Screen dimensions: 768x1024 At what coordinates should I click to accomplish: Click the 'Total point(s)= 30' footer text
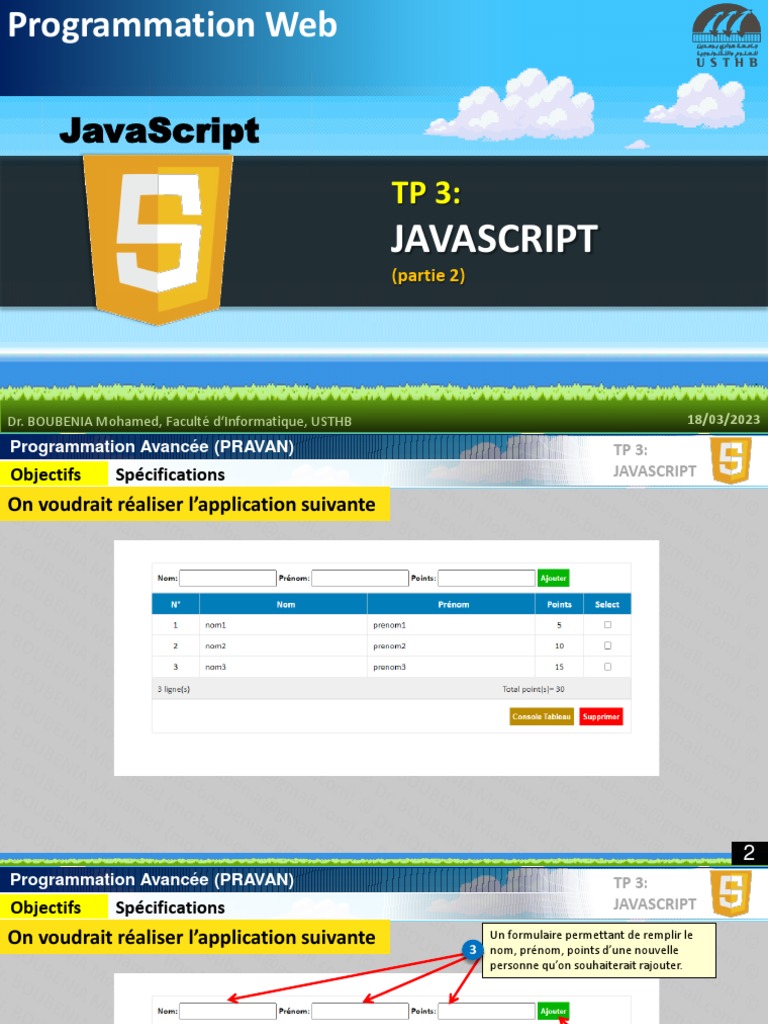pos(533,689)
